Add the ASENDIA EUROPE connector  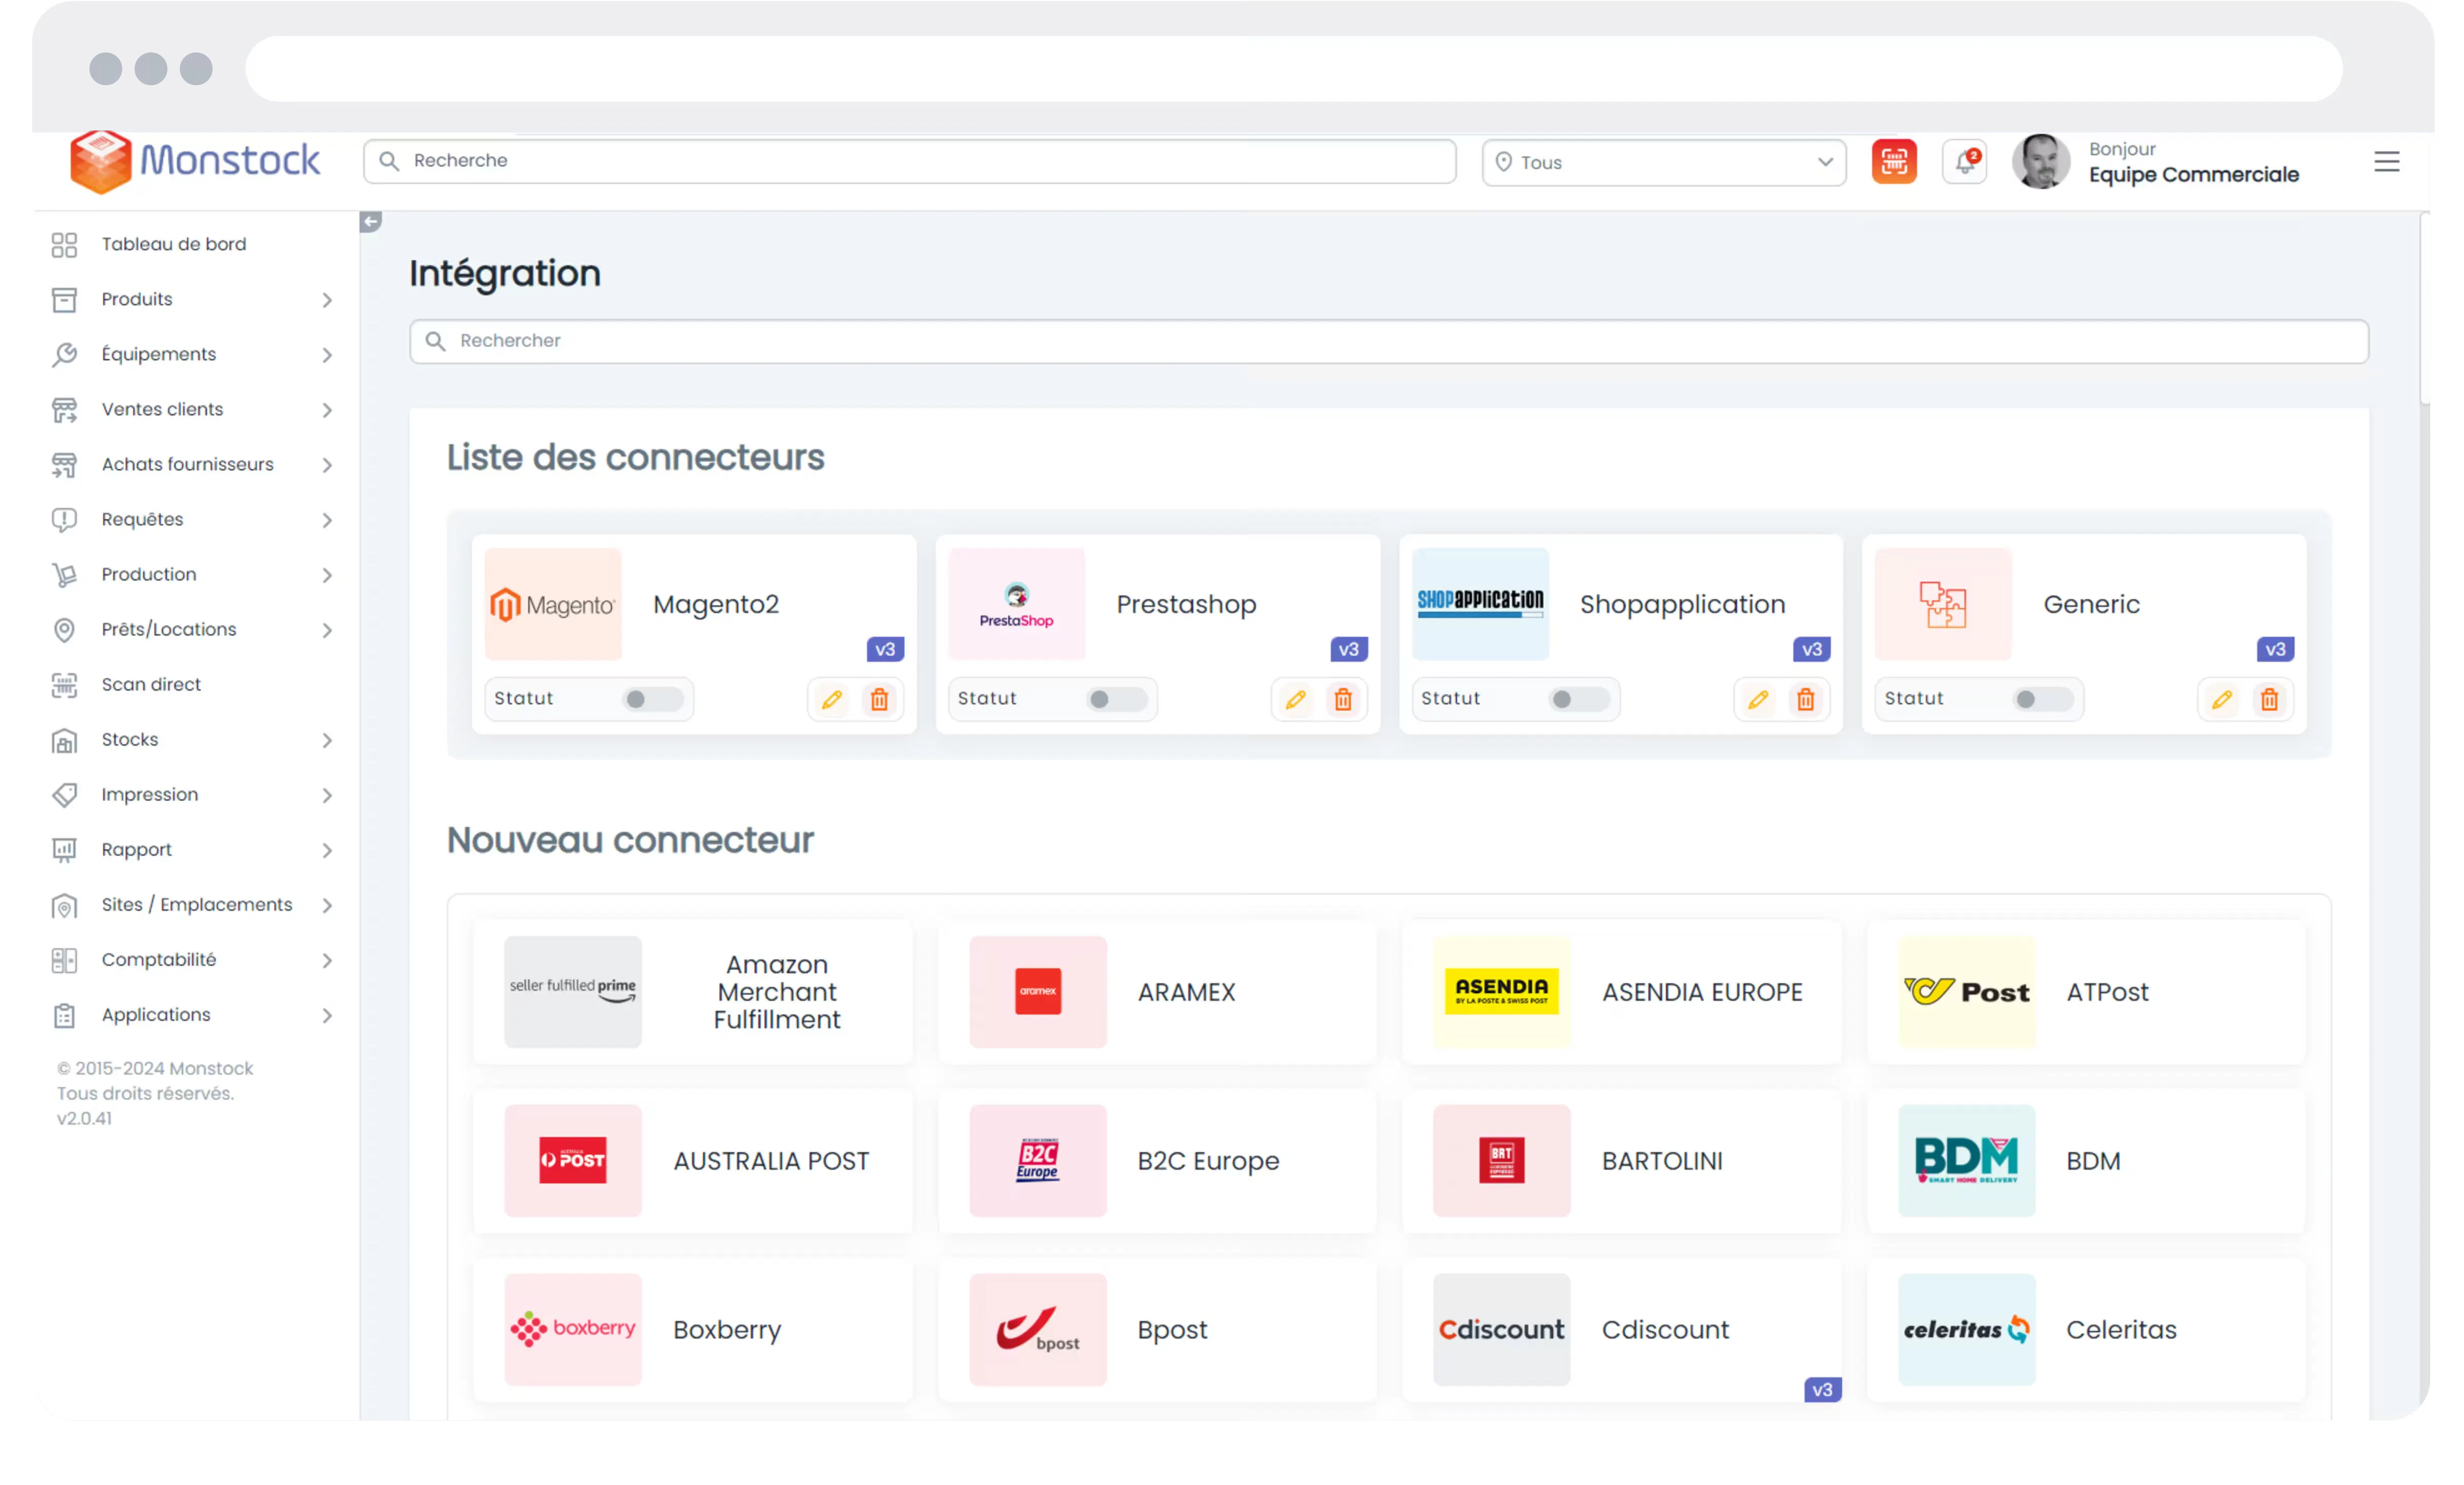1621,992
